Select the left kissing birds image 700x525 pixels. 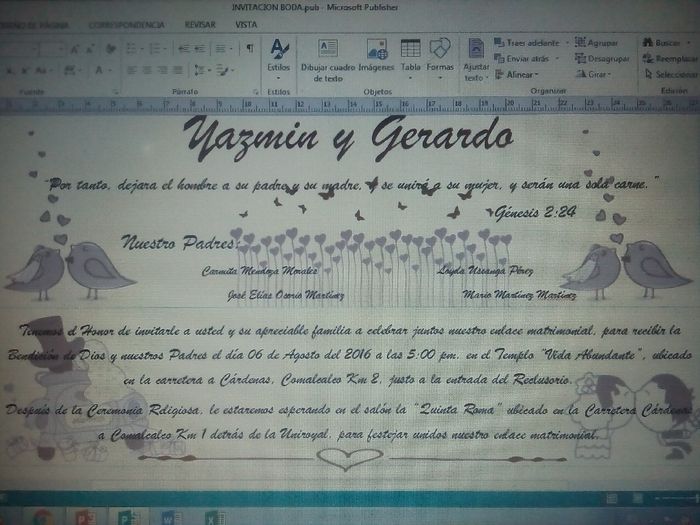click(x=69, y=271)
